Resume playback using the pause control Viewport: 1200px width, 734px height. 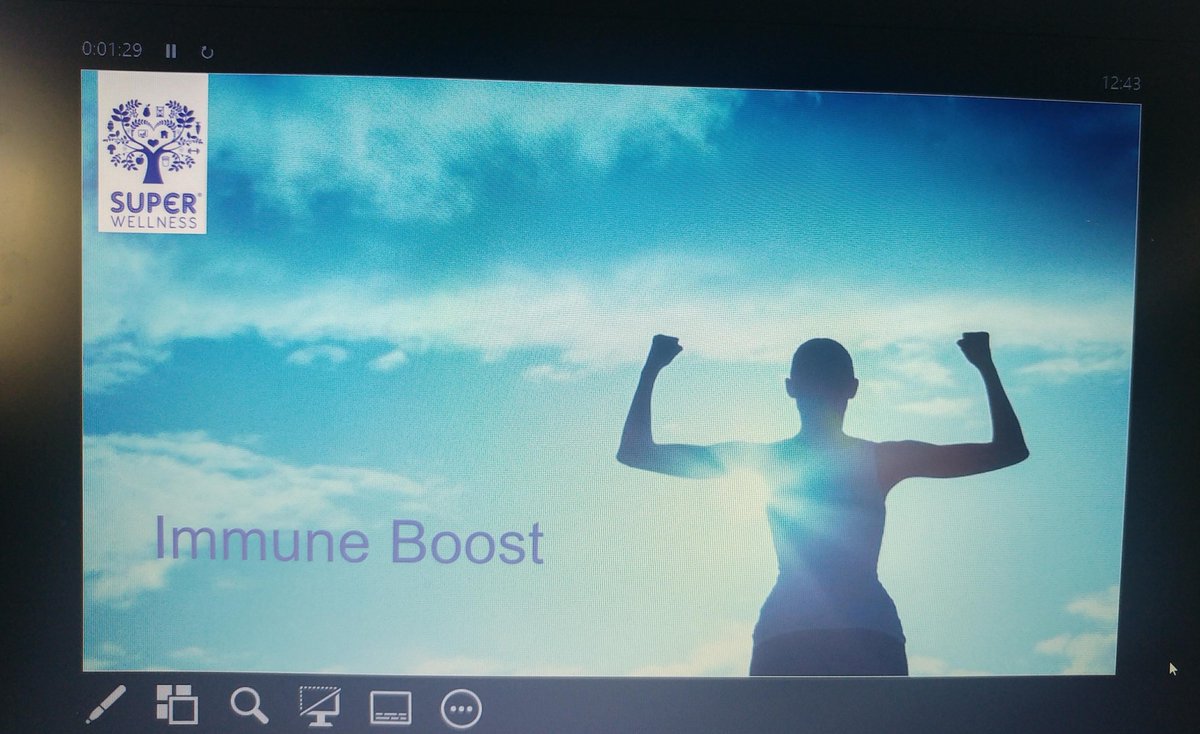[x=171, y=49]
